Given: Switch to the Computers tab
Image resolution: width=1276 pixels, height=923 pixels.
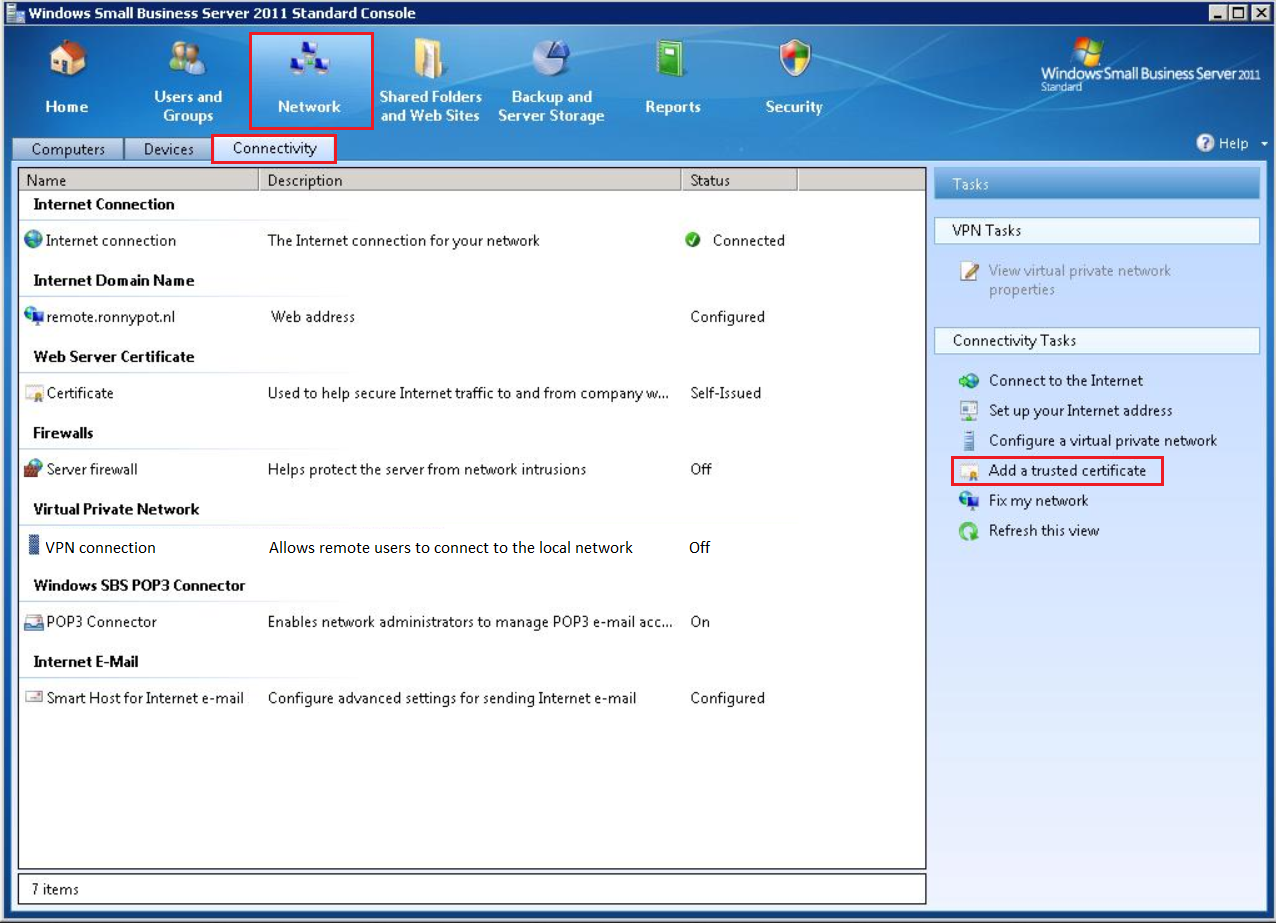Looking at the screenshot, I should coord(68,149).
